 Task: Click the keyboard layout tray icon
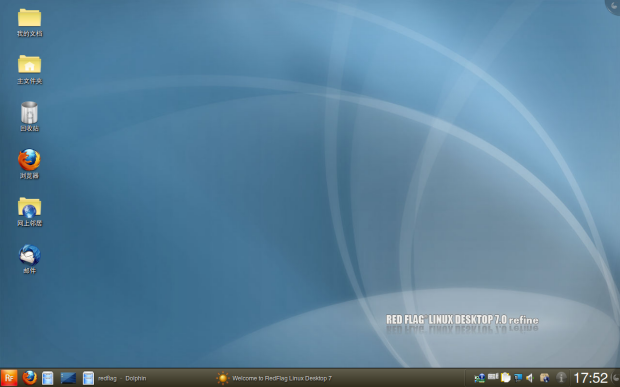pyautogui.click(x=493, y=377)
